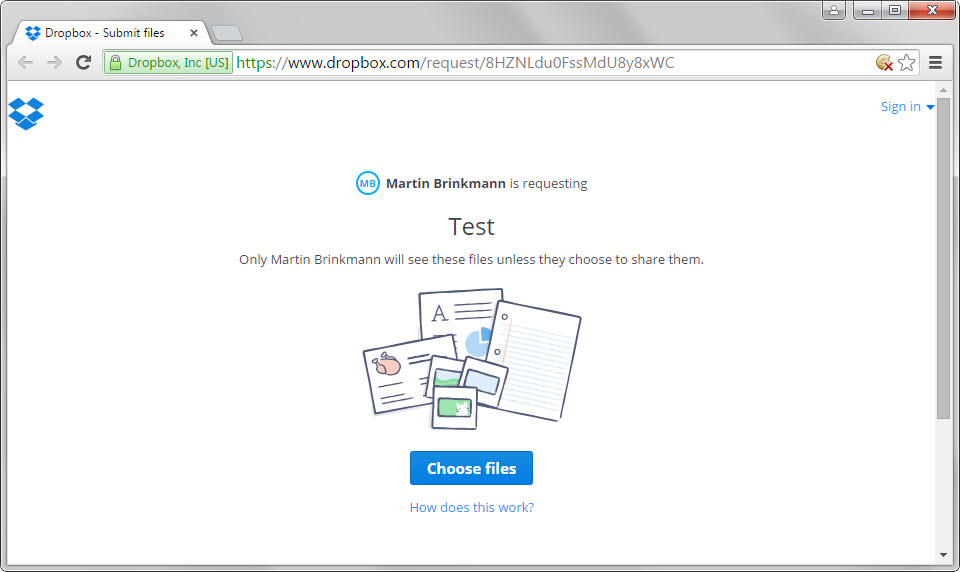
Task: Click the blocked cookie icon in address bar
Action: click(x=884, y=62)
